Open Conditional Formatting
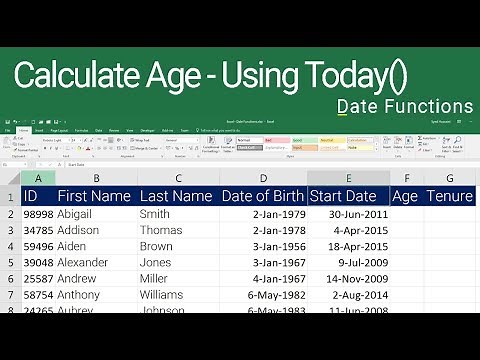480x360 pixels. 211,144
